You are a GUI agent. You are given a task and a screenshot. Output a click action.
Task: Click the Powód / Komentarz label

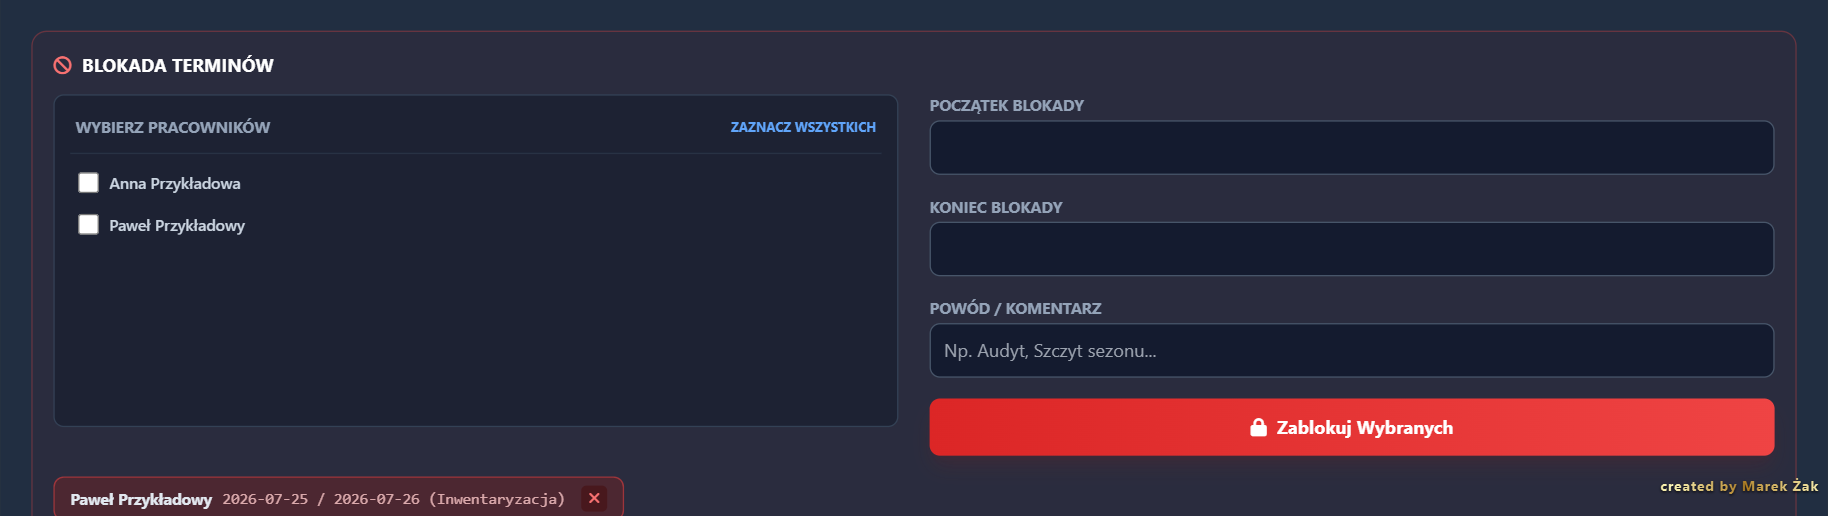(x=1016, y=308)
